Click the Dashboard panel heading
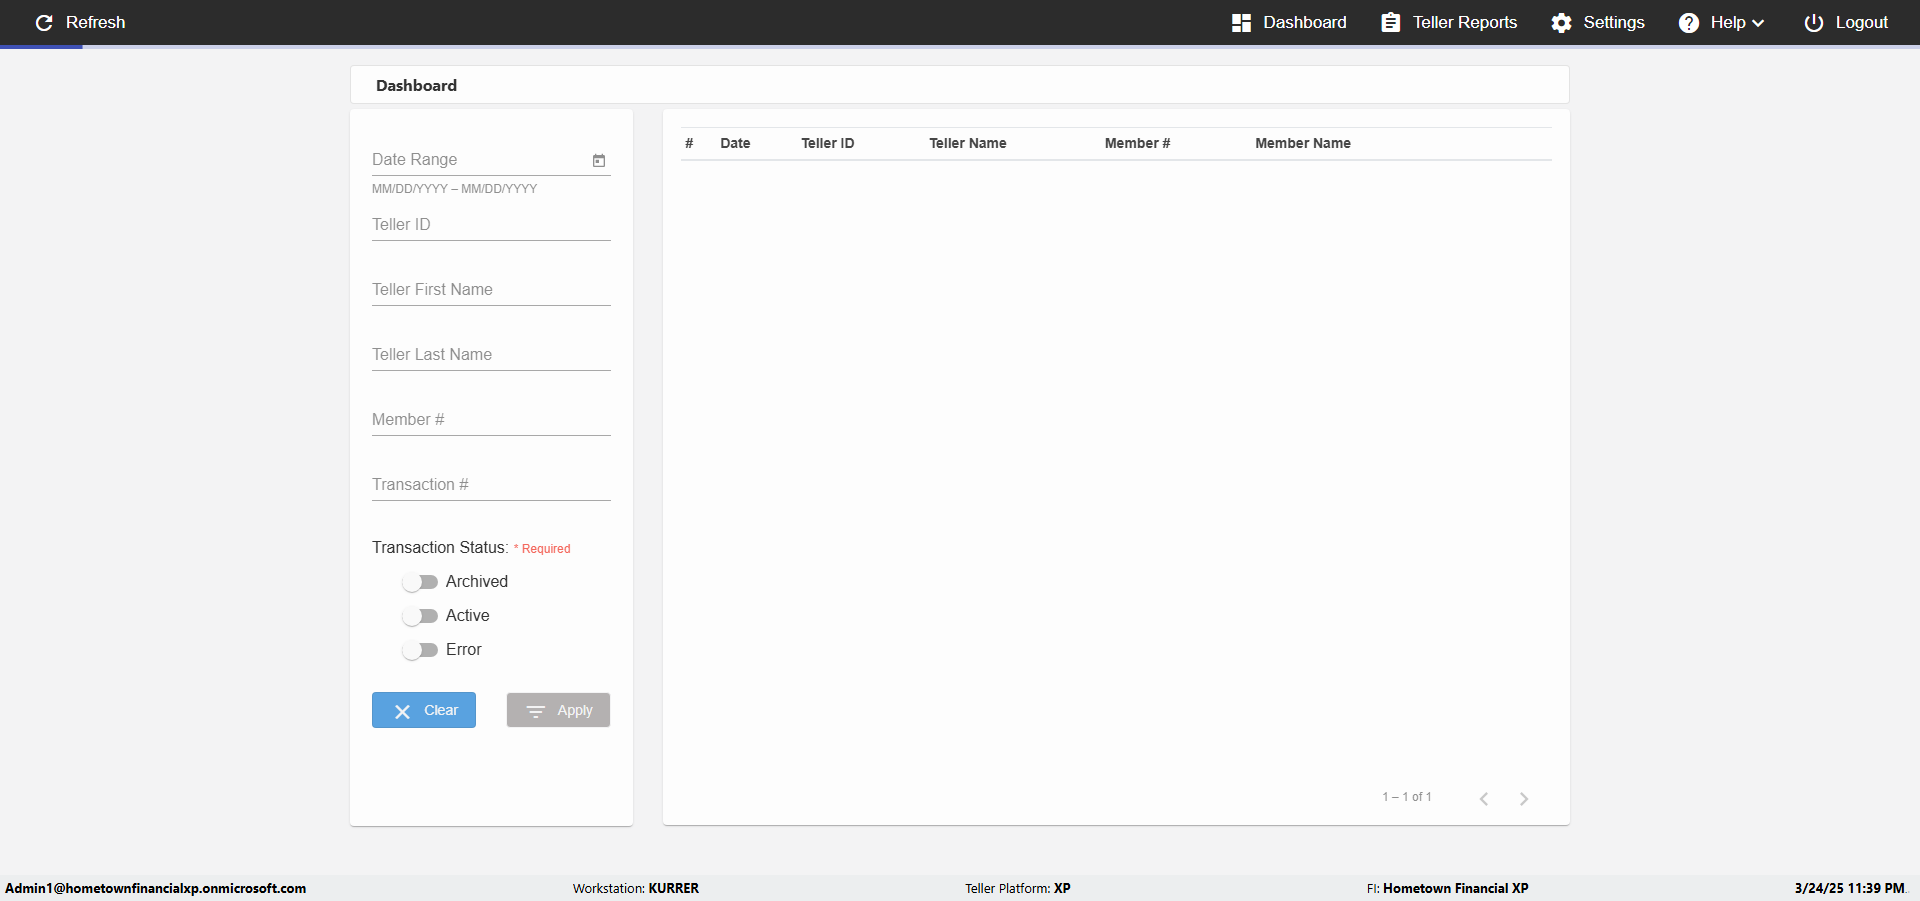This screenshot has height=901, width=1920. coord(416,86)
